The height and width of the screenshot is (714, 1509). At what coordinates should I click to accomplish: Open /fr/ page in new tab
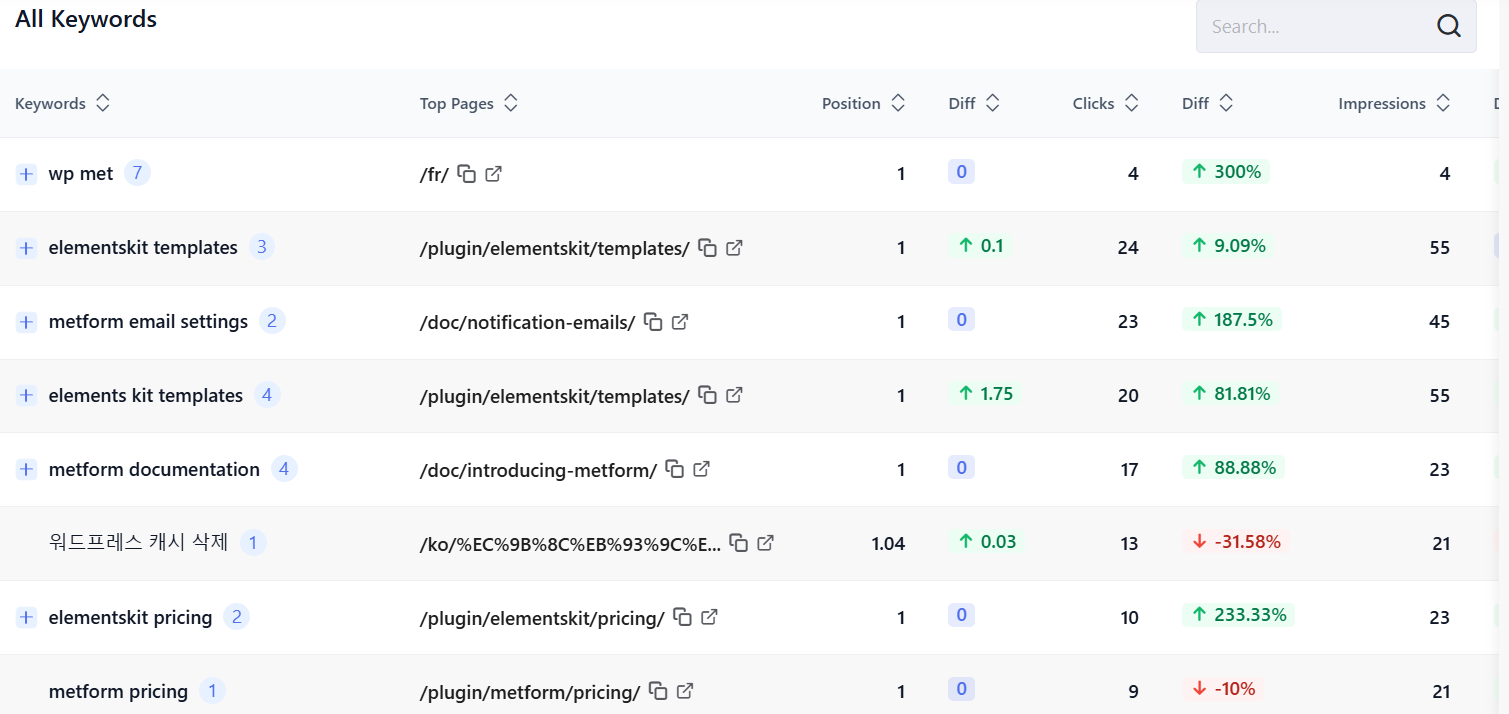coord(493,174)
